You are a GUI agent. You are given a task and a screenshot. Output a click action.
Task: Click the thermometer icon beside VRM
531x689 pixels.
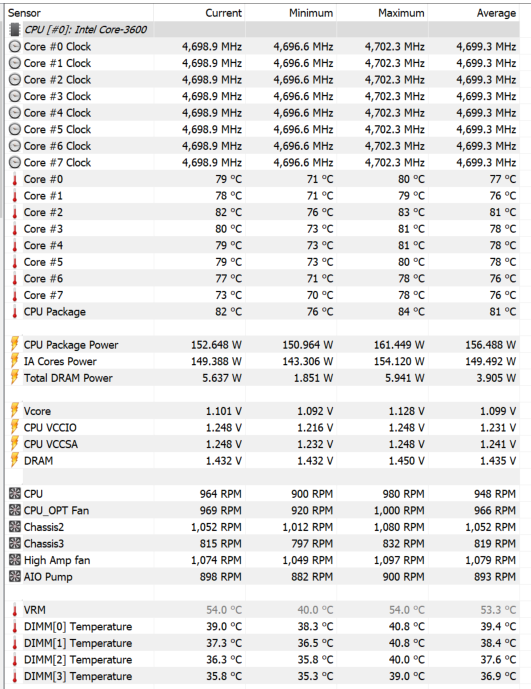15,610
